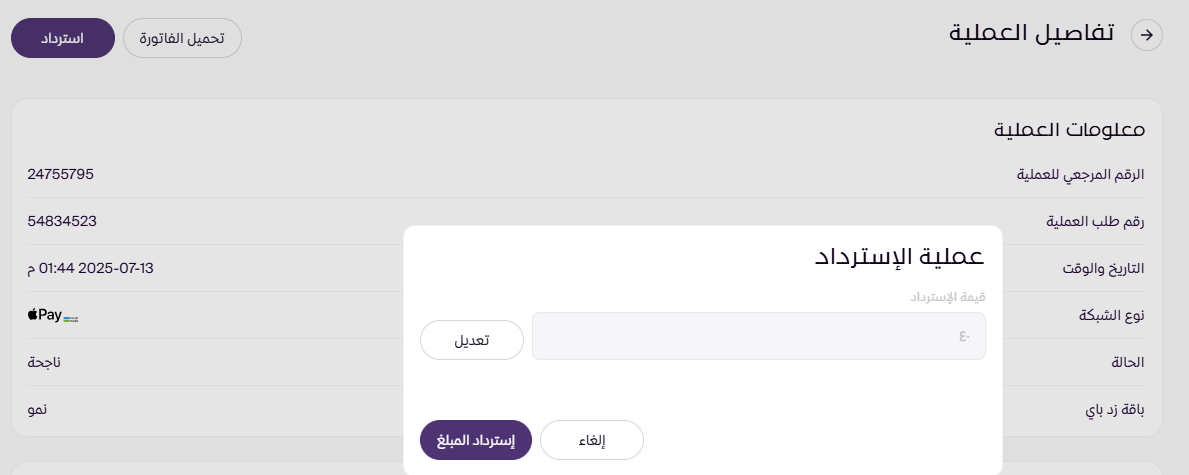
Task: Click the تفاصيل العملية page title
Action: (1031, 33)
